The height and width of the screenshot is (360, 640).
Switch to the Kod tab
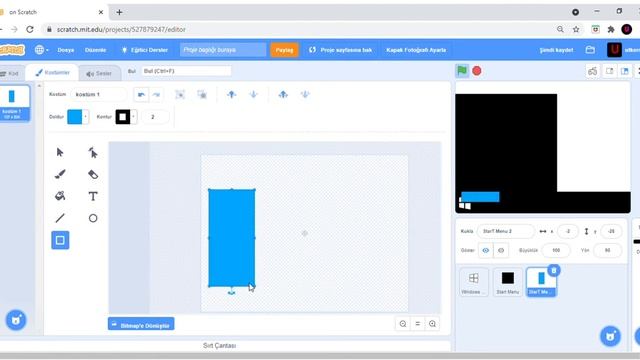point(10,73)
